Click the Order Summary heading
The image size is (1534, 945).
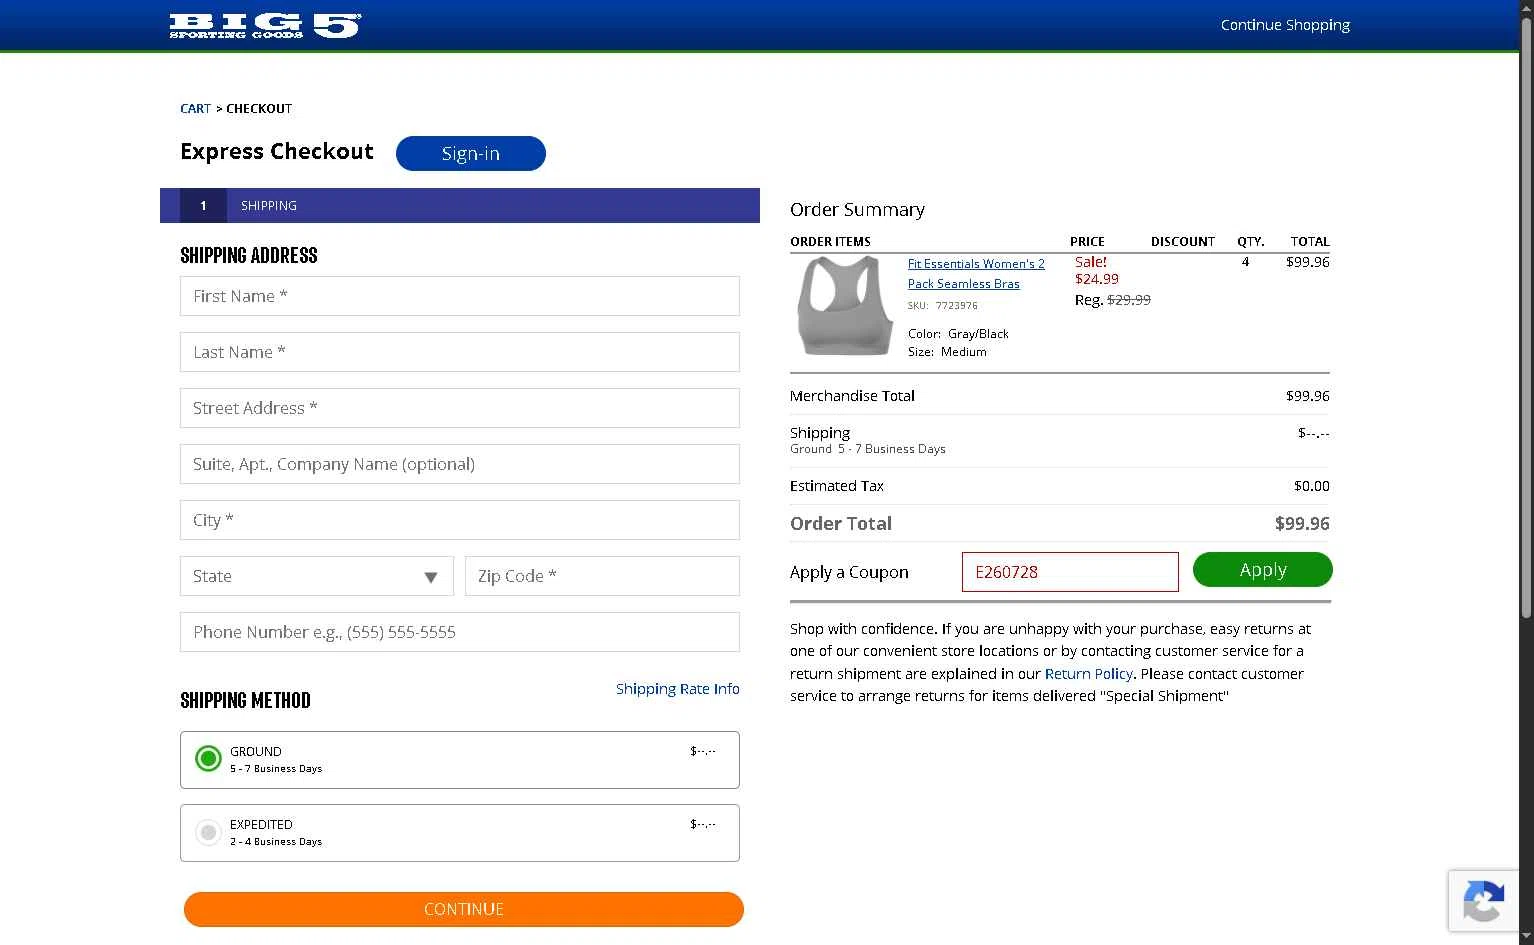[857, 210]
